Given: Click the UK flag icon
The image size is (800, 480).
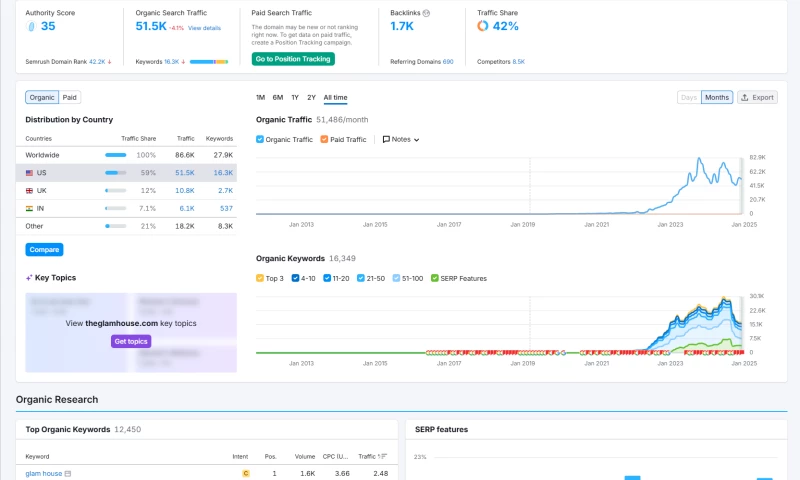Looking at the screenshot, I should point(29,190).
